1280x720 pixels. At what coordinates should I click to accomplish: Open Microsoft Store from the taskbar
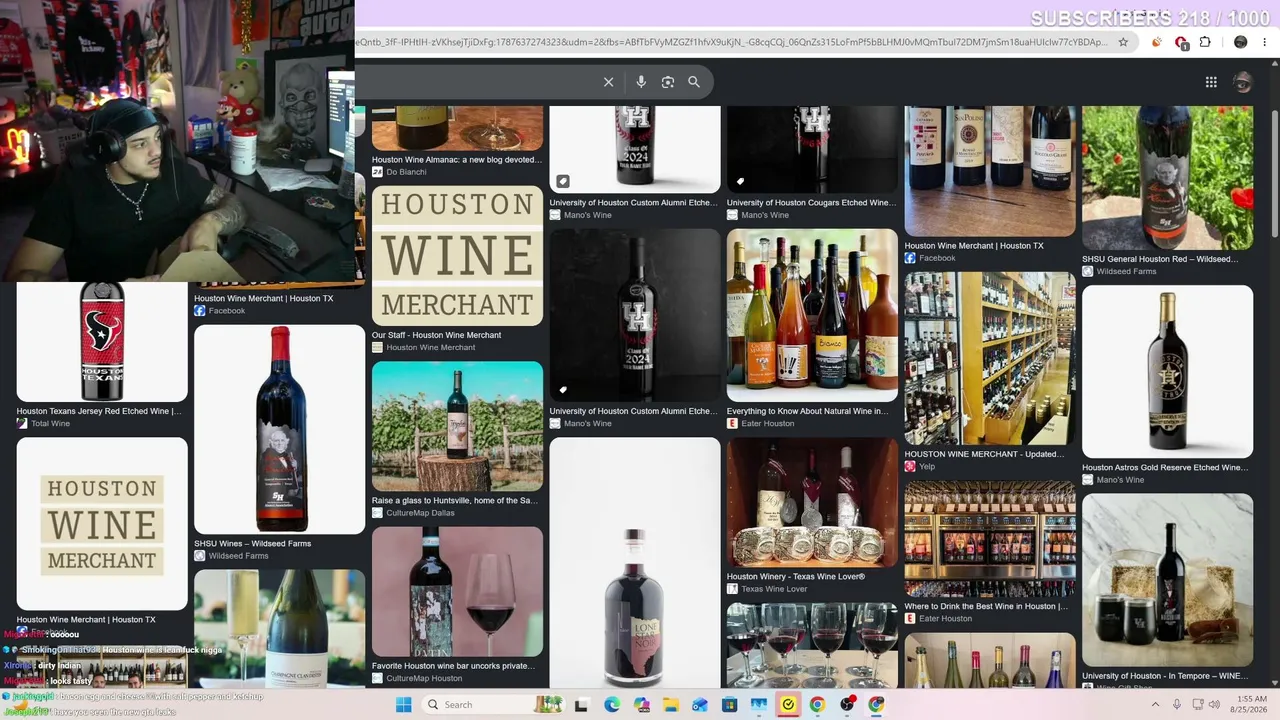tap(730, 705)
